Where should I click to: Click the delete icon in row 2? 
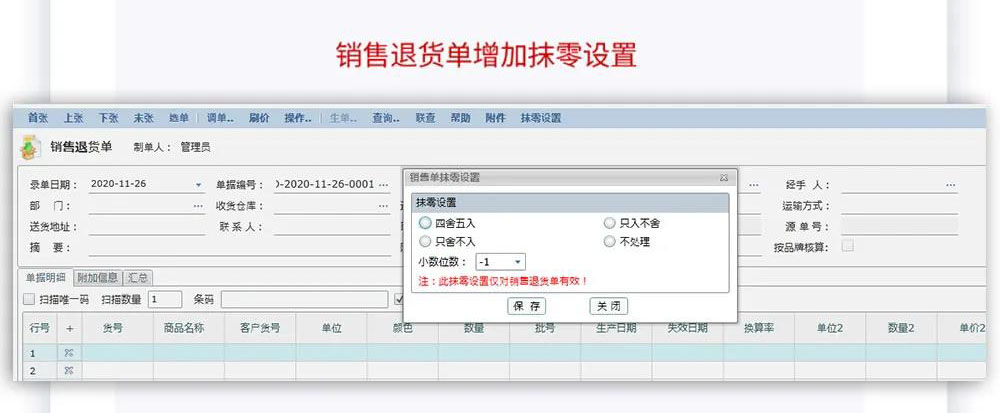(x=69, y=371)
